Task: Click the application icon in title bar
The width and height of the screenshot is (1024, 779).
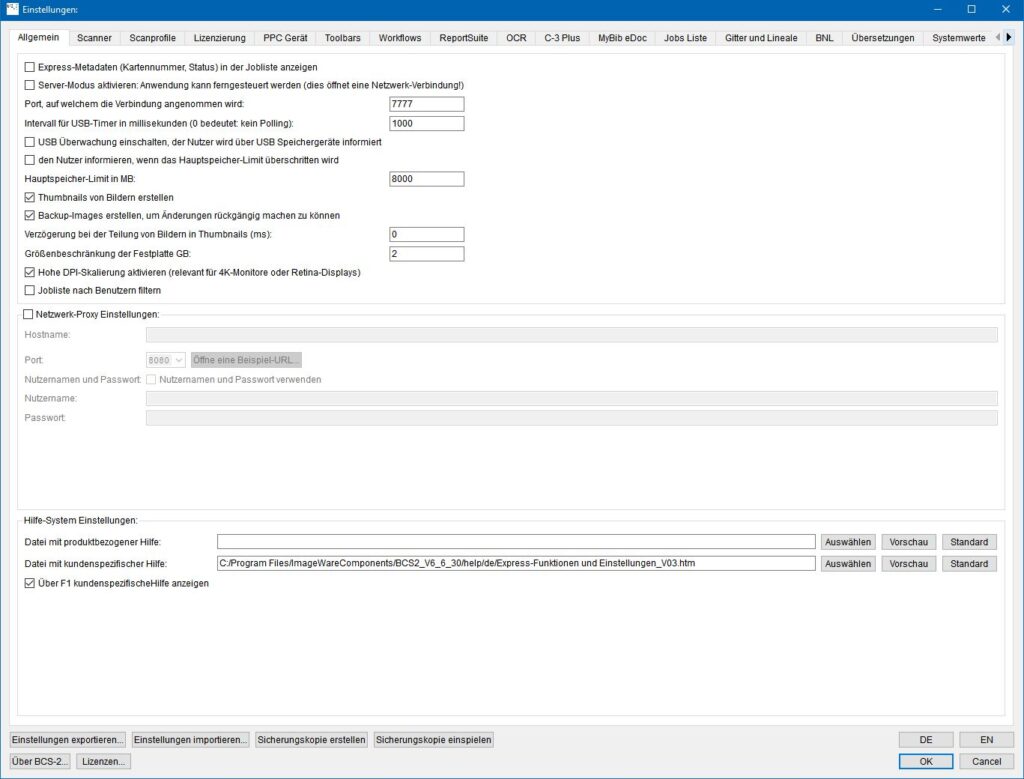Action: 12,9
